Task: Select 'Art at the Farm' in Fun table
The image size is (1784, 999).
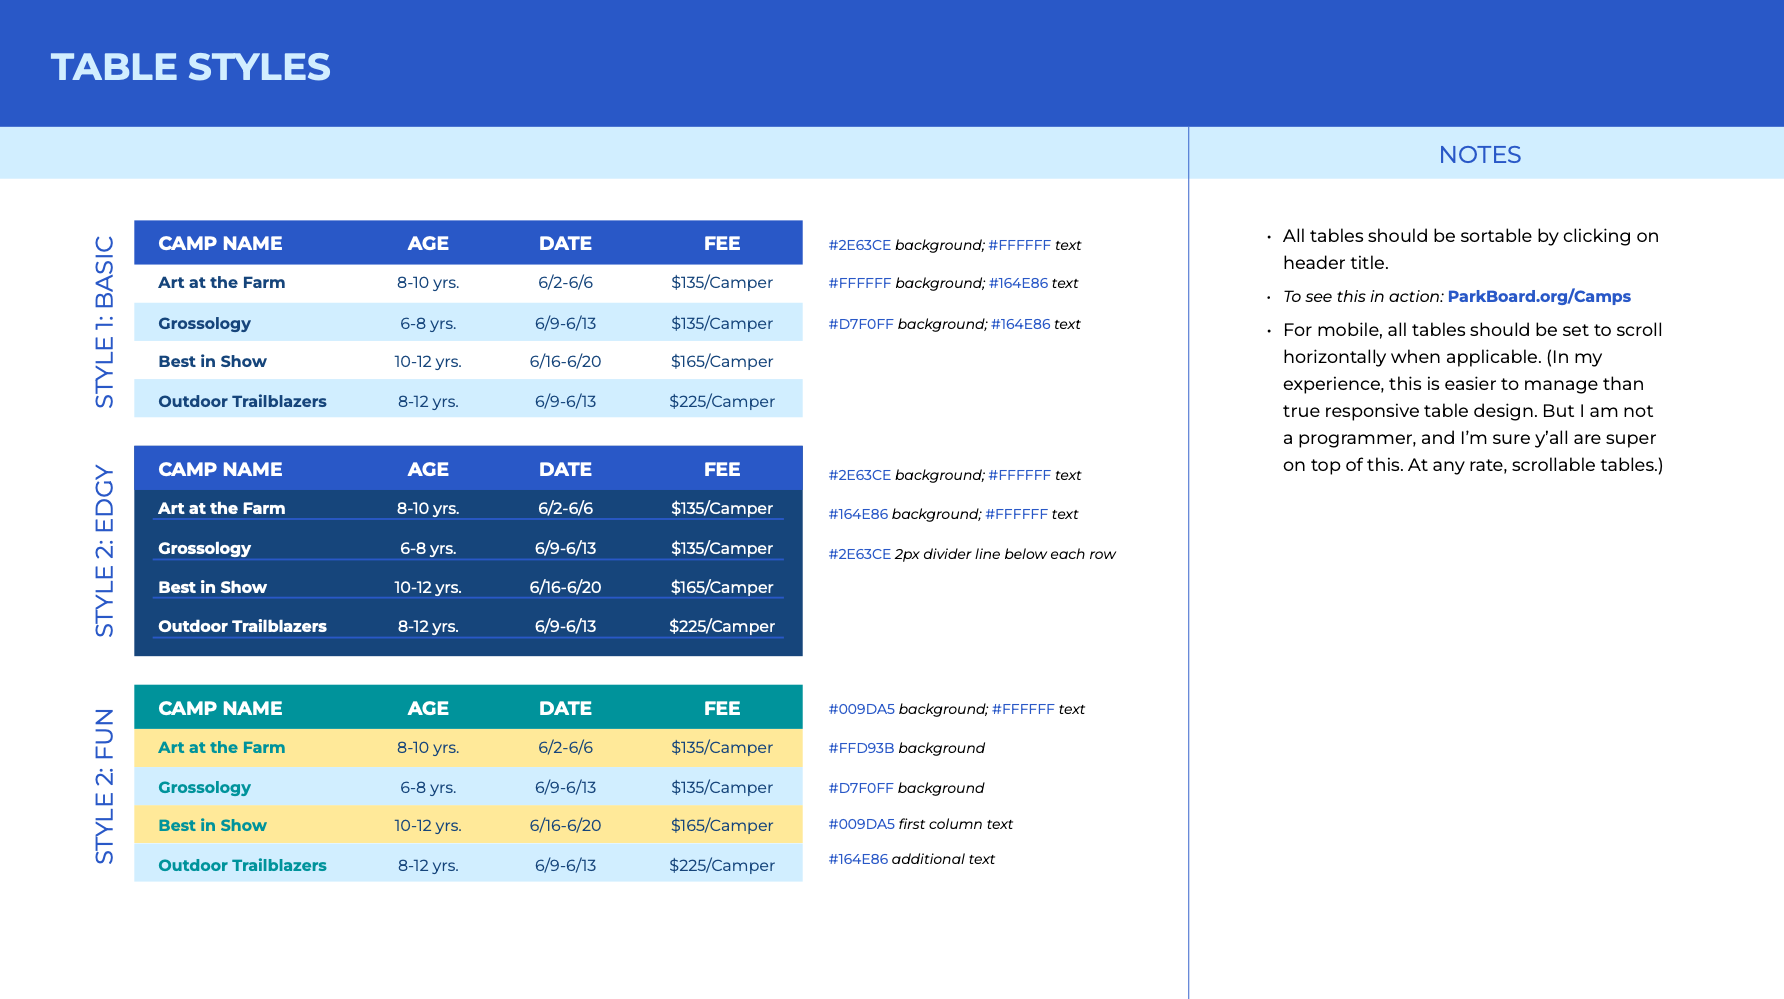Action: (x=221, y=747)
